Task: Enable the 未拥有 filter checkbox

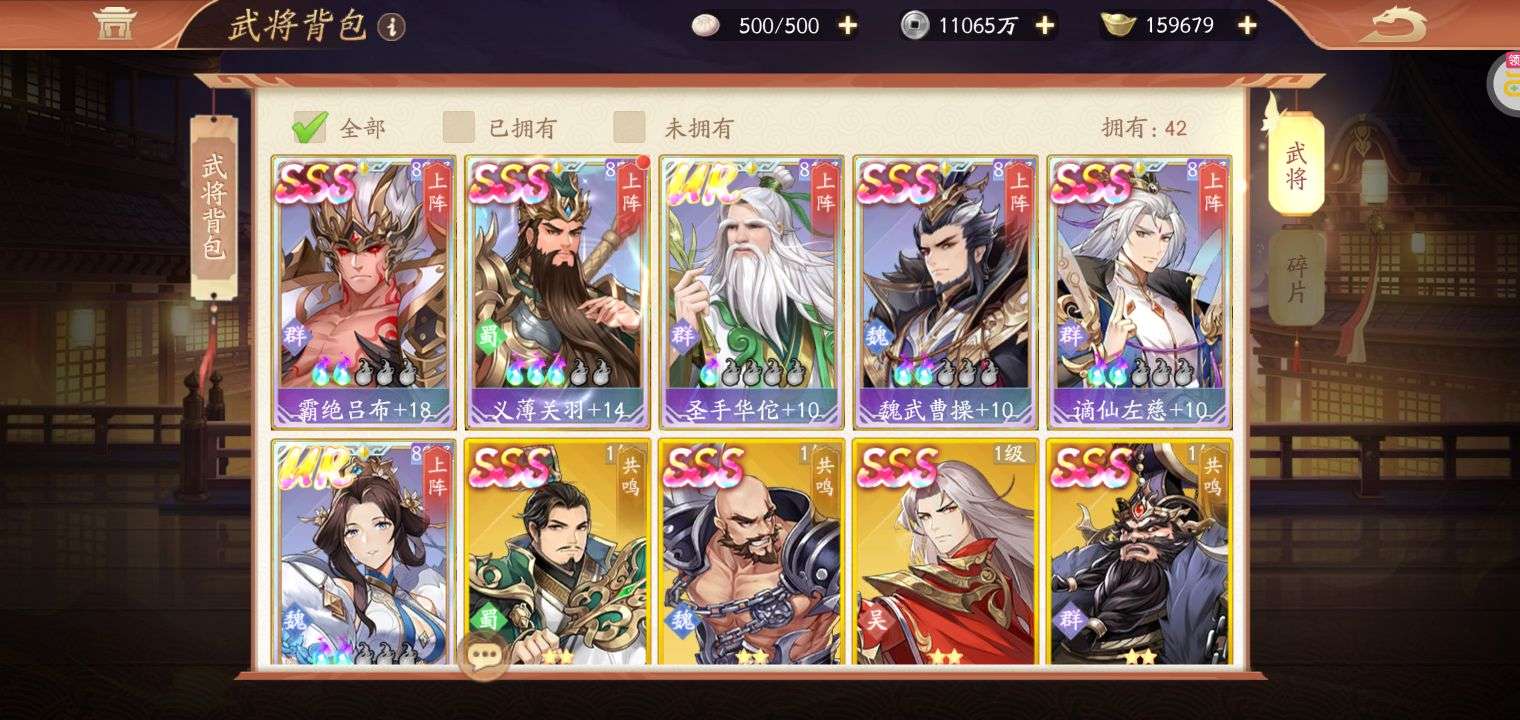Action: point(629,127)
